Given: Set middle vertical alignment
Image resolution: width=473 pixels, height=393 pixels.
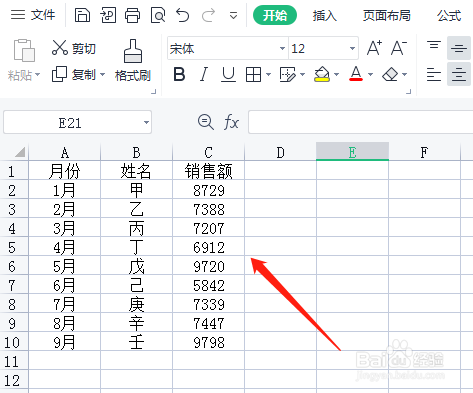Looking at the screenshot, I should (459, 48).
